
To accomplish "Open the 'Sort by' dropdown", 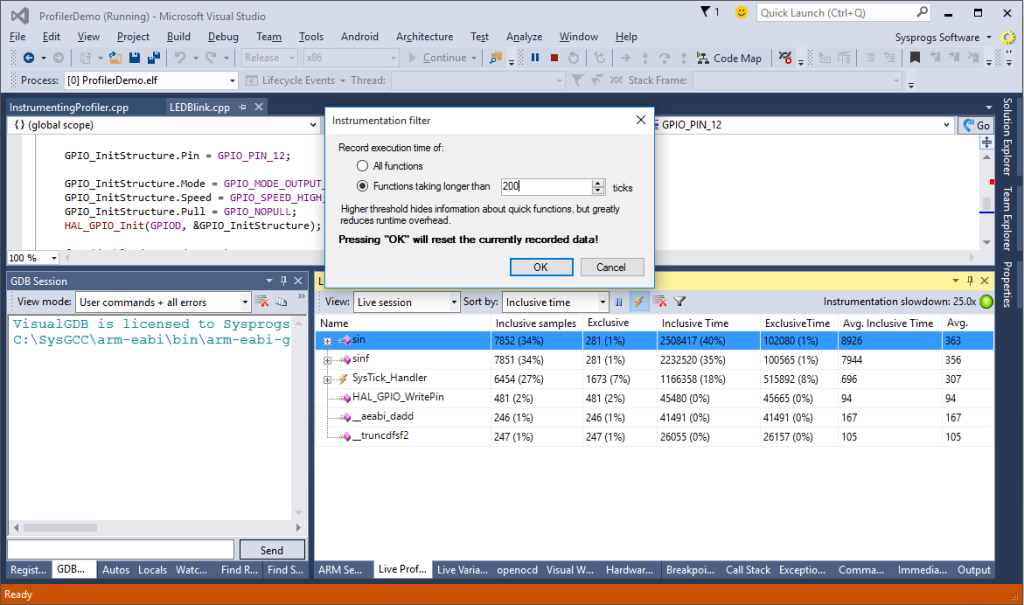I will pyautogui.click(x=556, y=301).
